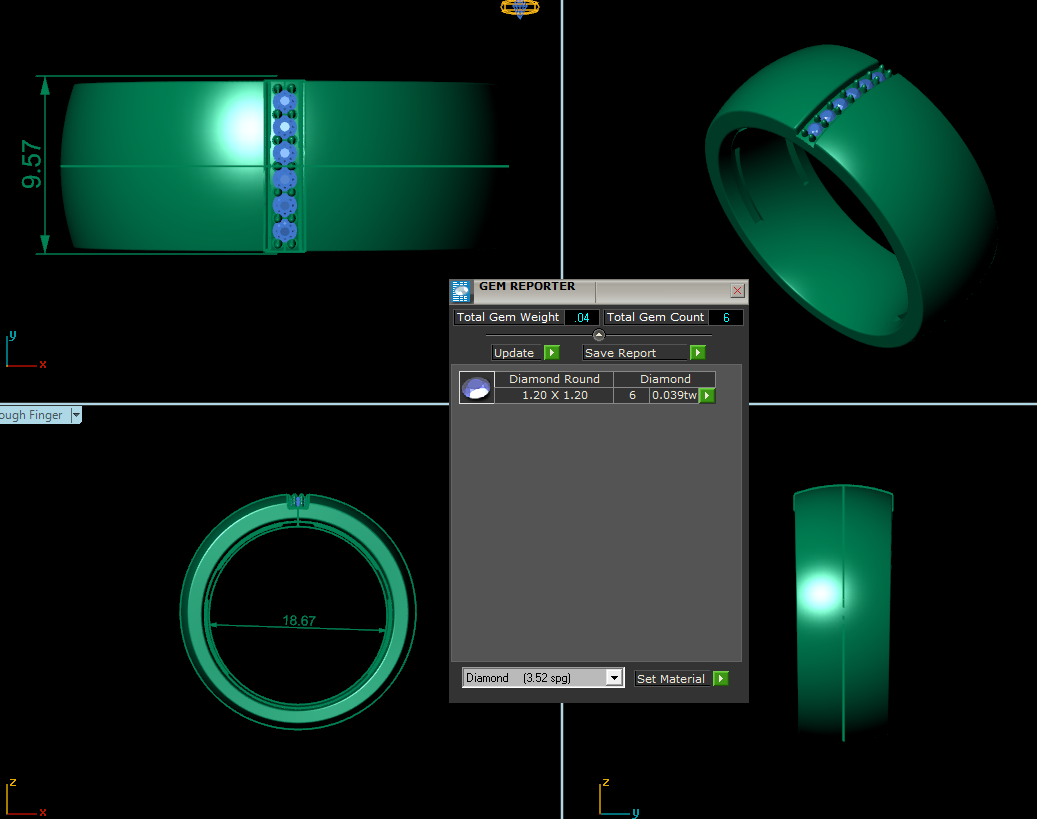Click the green arrow next to Update
The width and height of the screenshot is (1037, 819).
tap(552, 353)
